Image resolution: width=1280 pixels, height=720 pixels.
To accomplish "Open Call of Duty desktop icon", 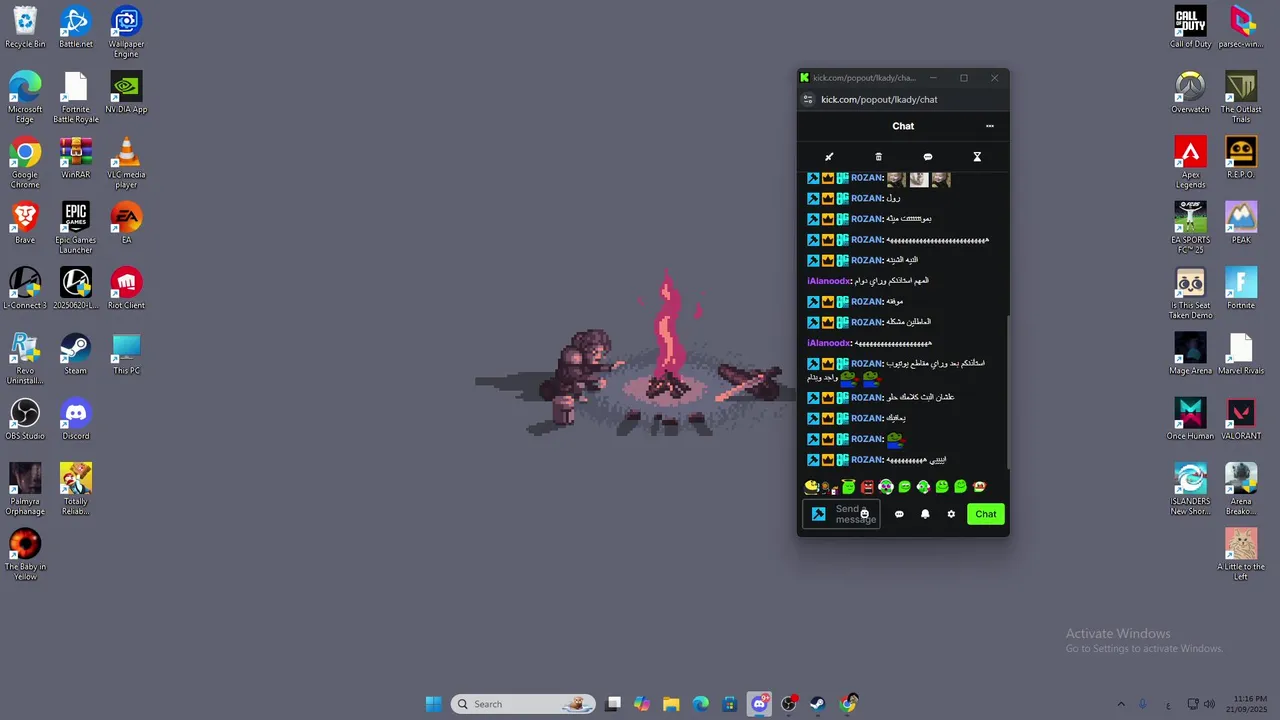I will (1190, 28).
